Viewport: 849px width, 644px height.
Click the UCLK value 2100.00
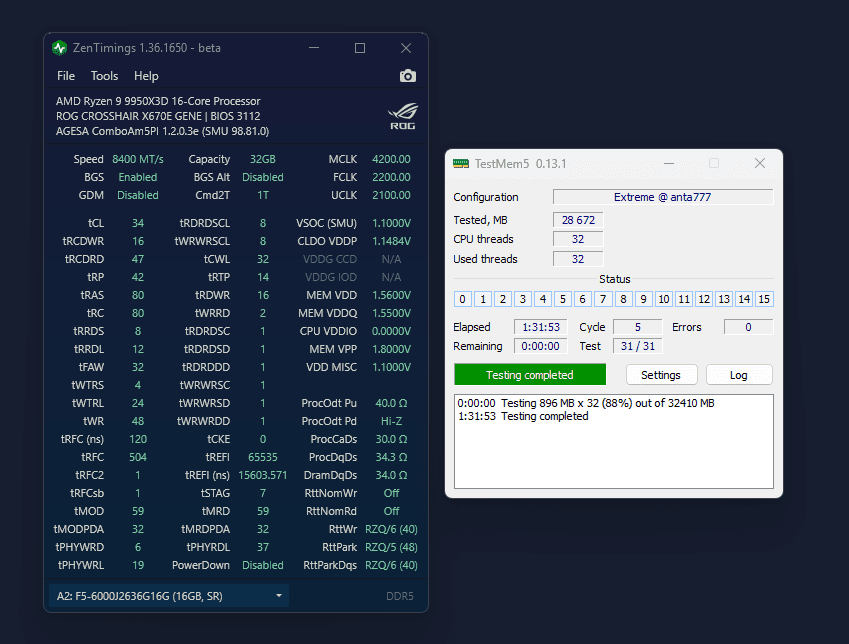[391, 195]
